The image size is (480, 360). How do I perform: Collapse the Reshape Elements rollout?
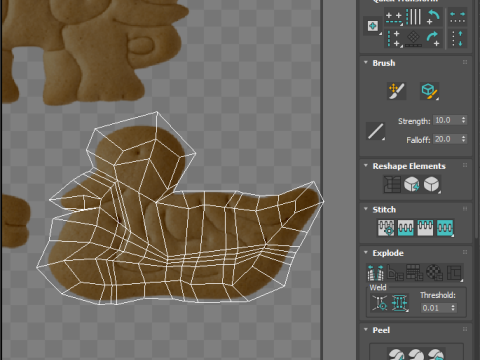(x=366, y=166)
